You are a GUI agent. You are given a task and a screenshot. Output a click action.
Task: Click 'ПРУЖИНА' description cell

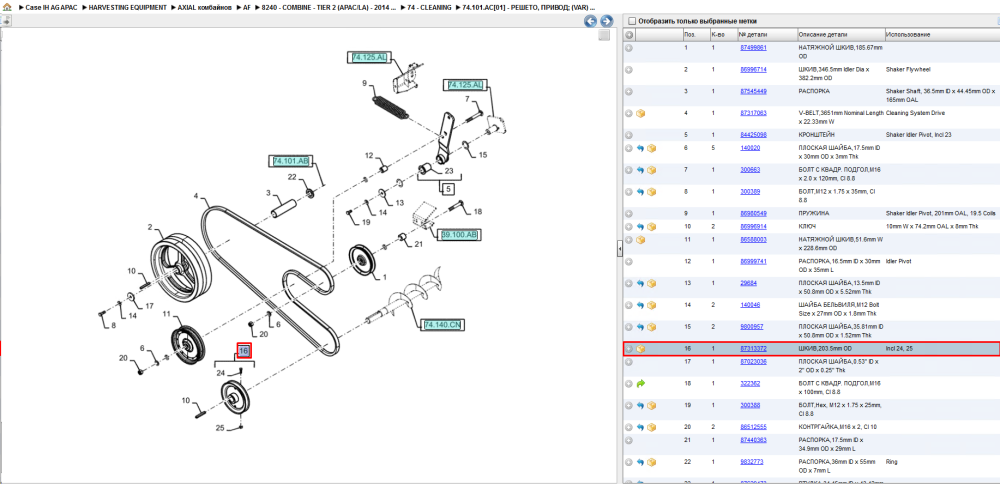click(814, 213)
